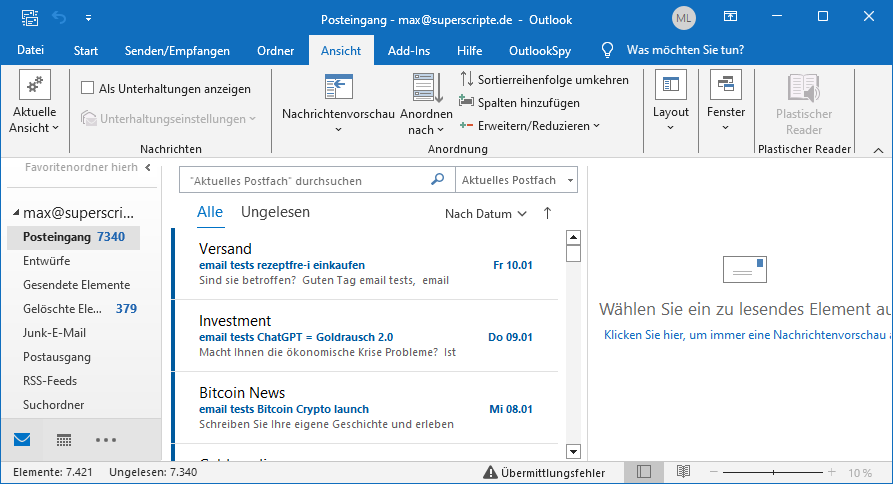Click the lightbulb Tell Me icon
The height and width of the screenshot is (484, 893).
pos(607,50)
